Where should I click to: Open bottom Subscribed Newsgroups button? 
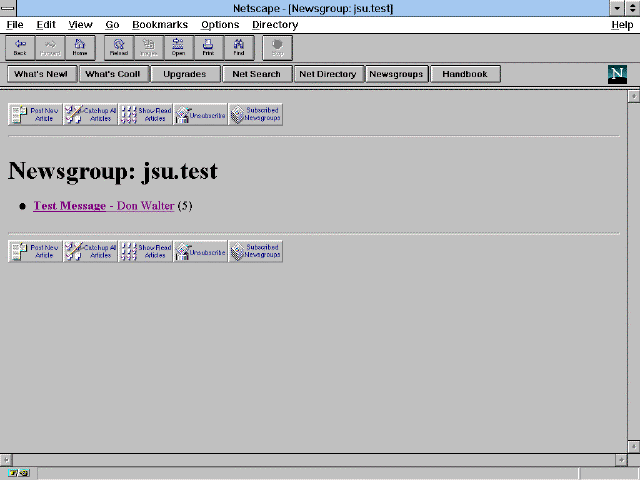tap(256, 251)
